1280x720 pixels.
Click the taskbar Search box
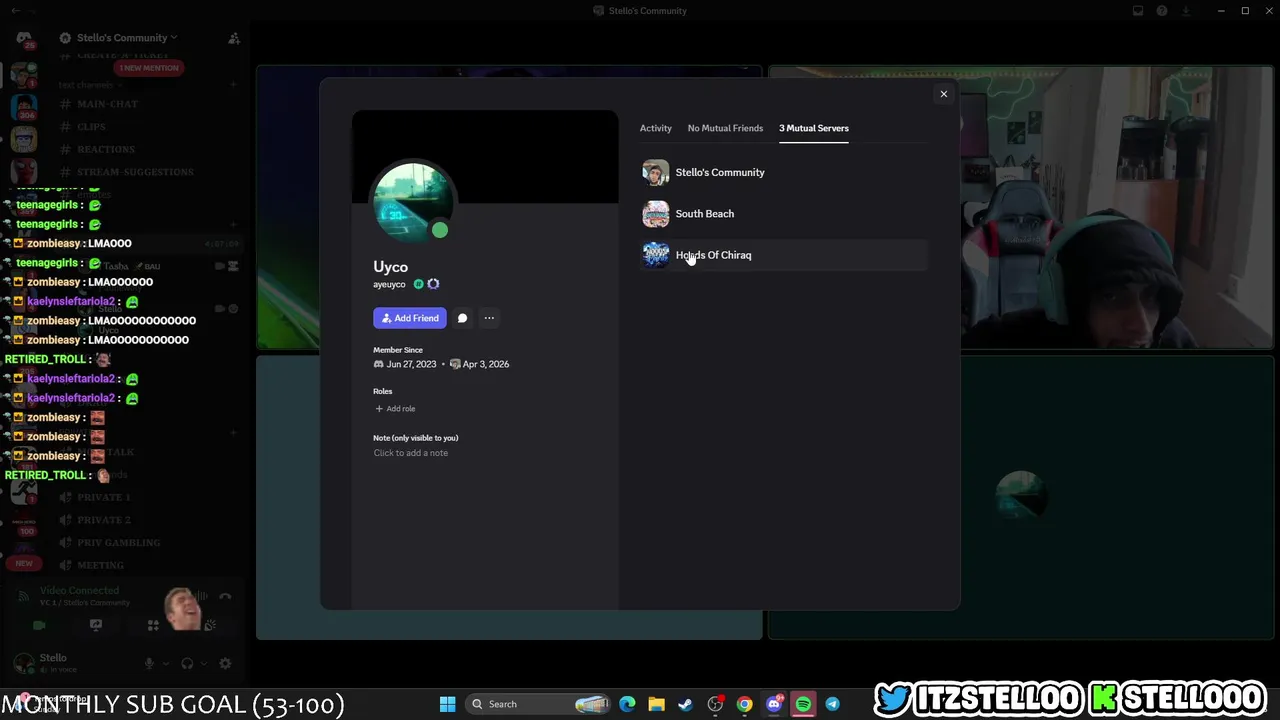pyautogui.click(x=539, y=704)
